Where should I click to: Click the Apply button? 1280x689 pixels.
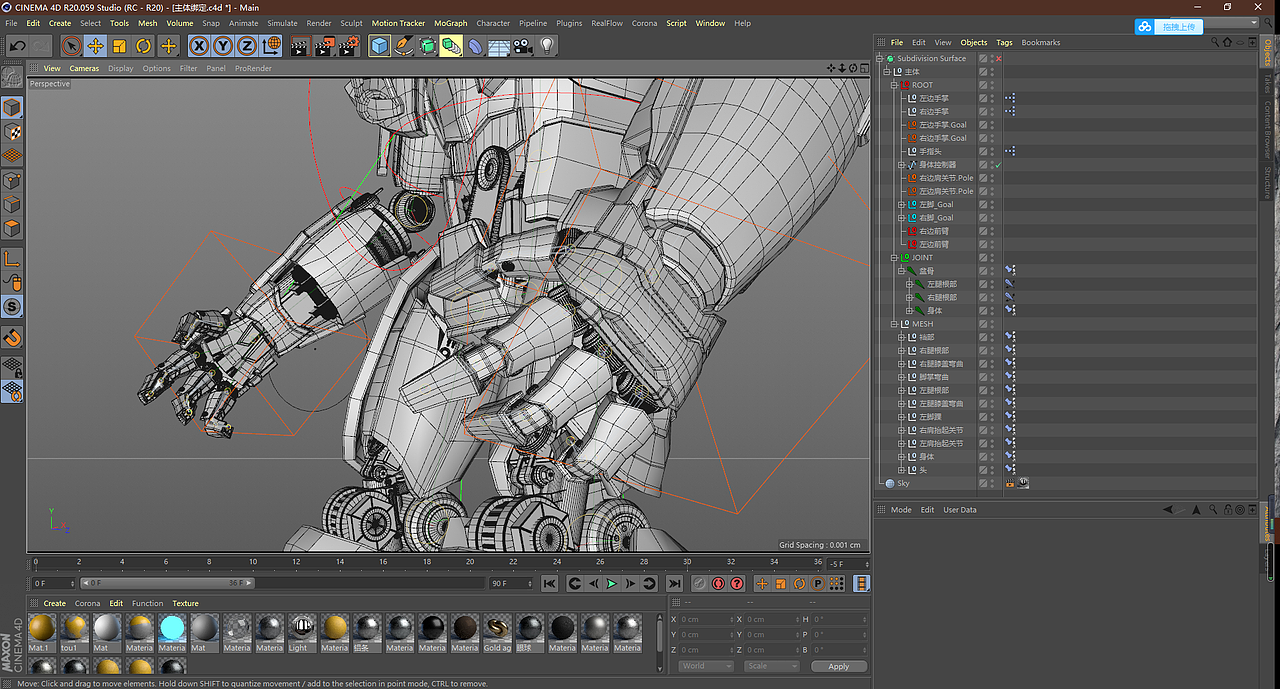click(838, 666)
